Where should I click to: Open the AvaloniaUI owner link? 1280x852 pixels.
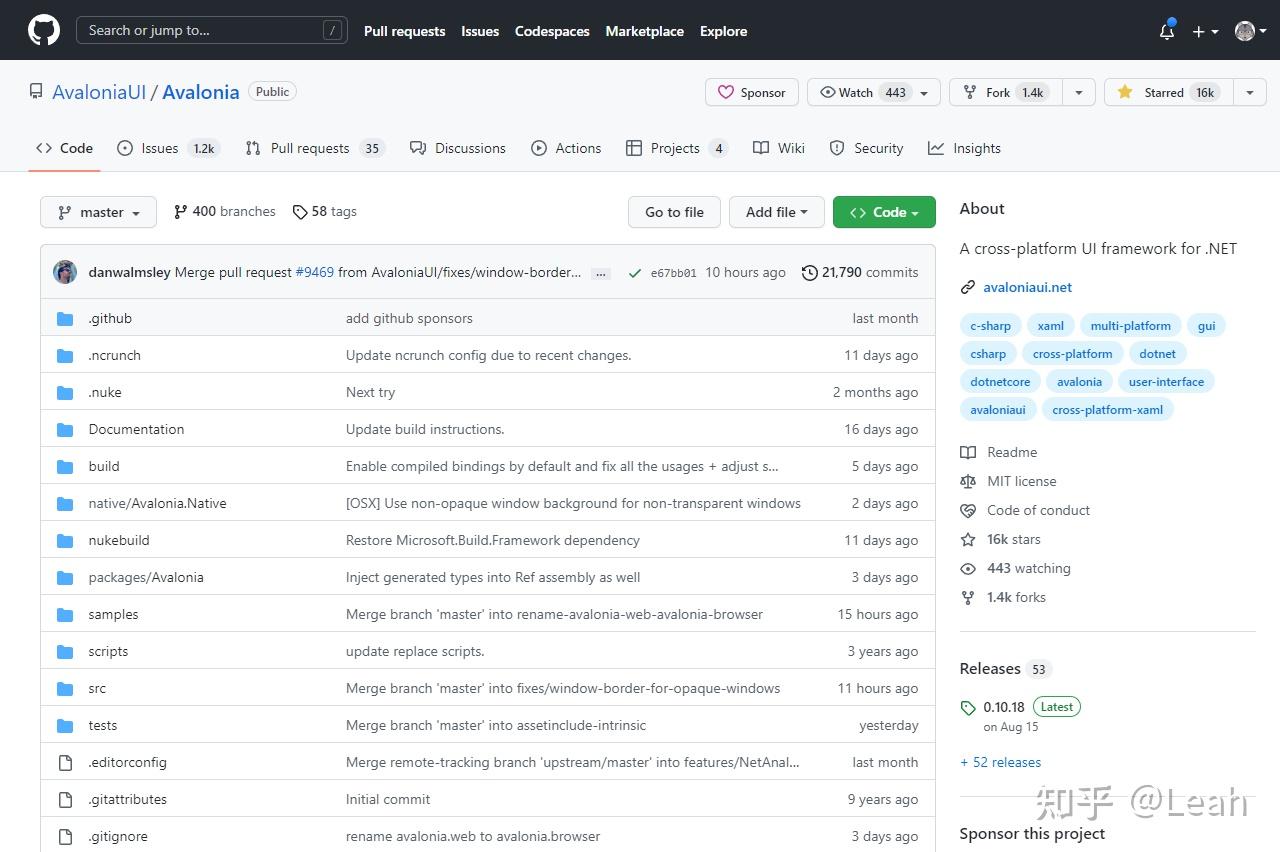pos(99,92)
